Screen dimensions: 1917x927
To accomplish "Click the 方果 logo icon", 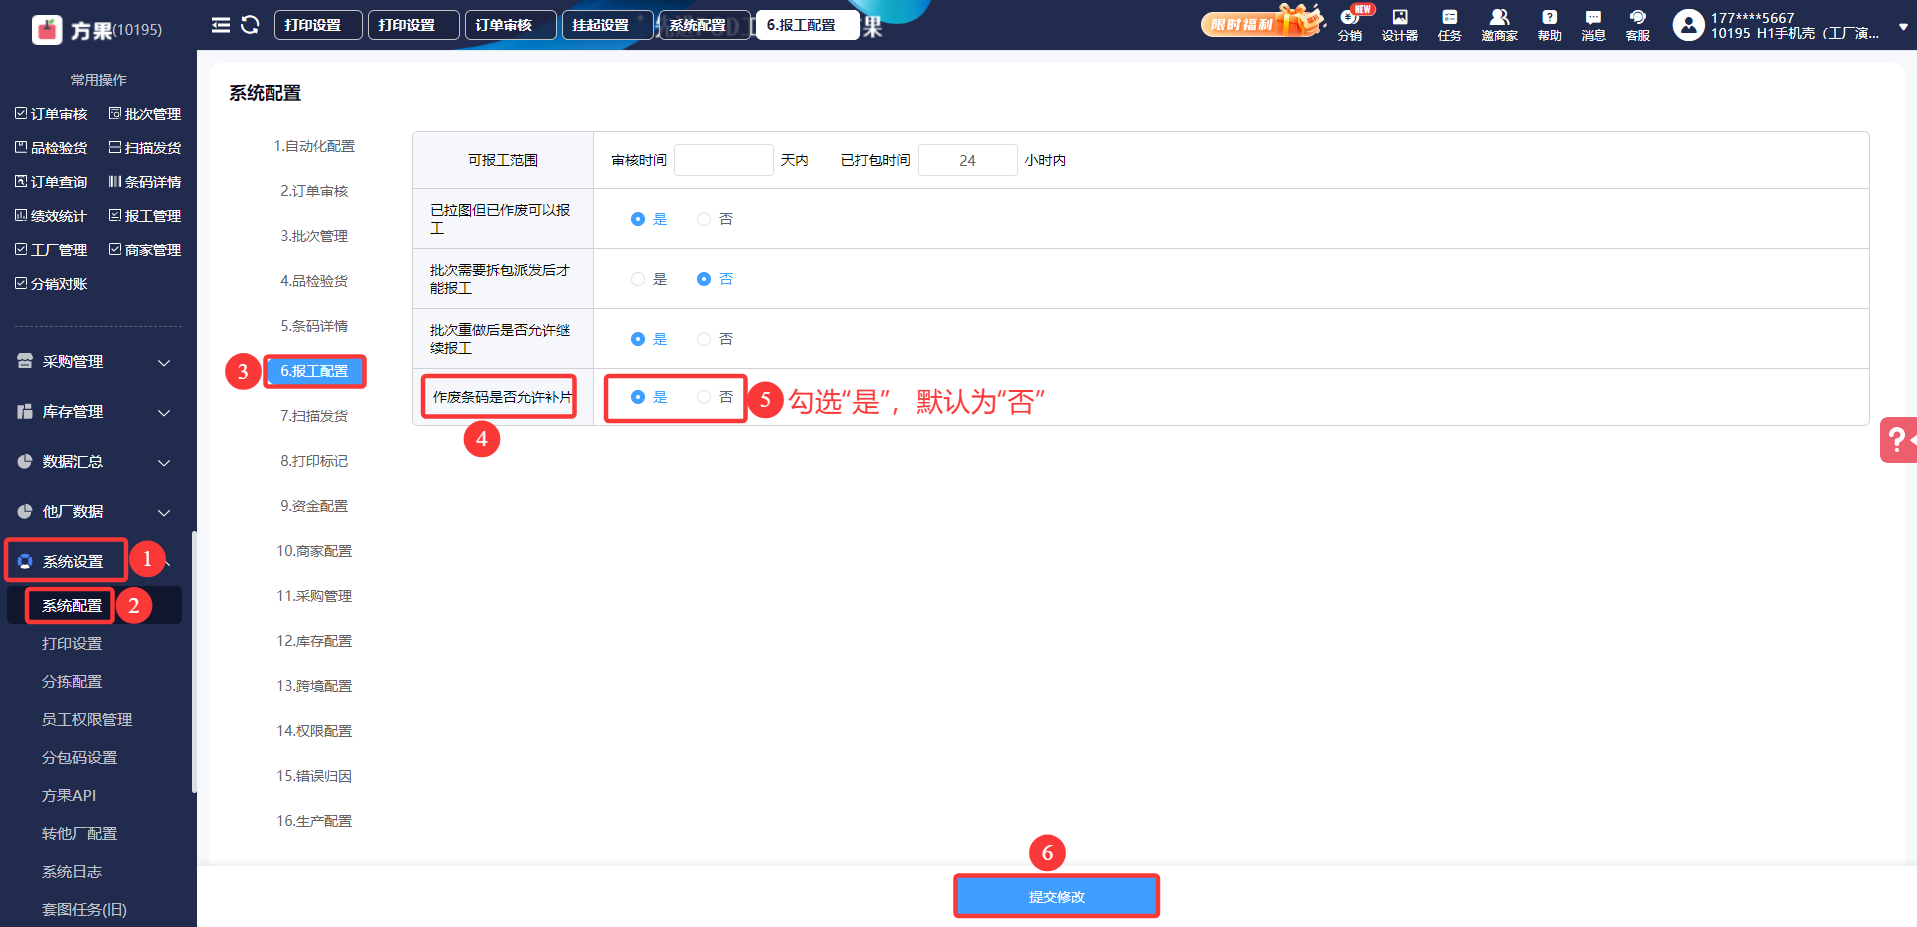I will tap(47, 30).
